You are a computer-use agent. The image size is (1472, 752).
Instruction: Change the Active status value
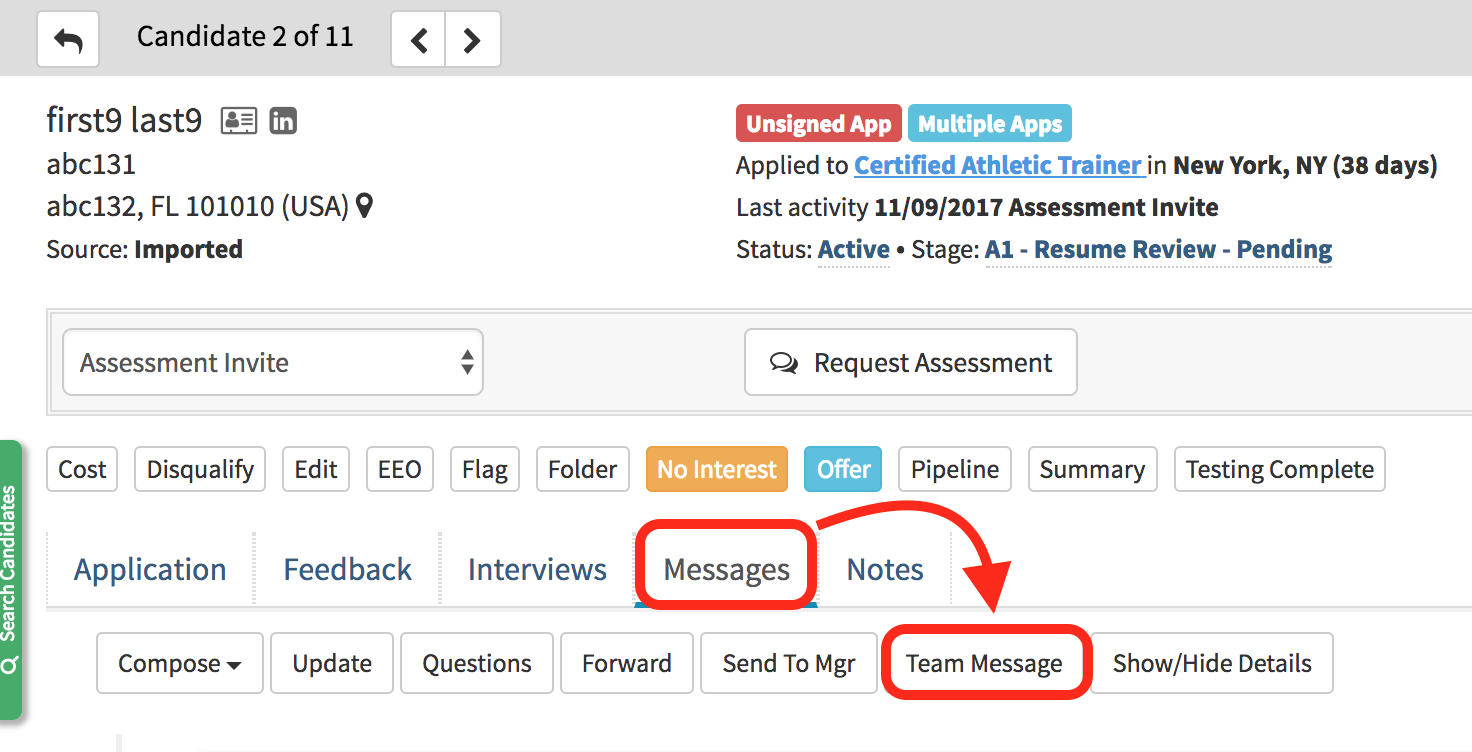coord(853,250)
